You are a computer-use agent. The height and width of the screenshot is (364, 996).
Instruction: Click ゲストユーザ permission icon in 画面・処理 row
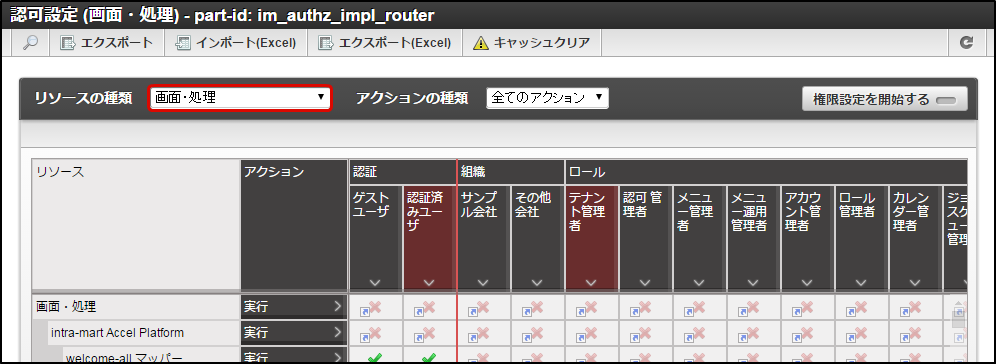point(370,308)
